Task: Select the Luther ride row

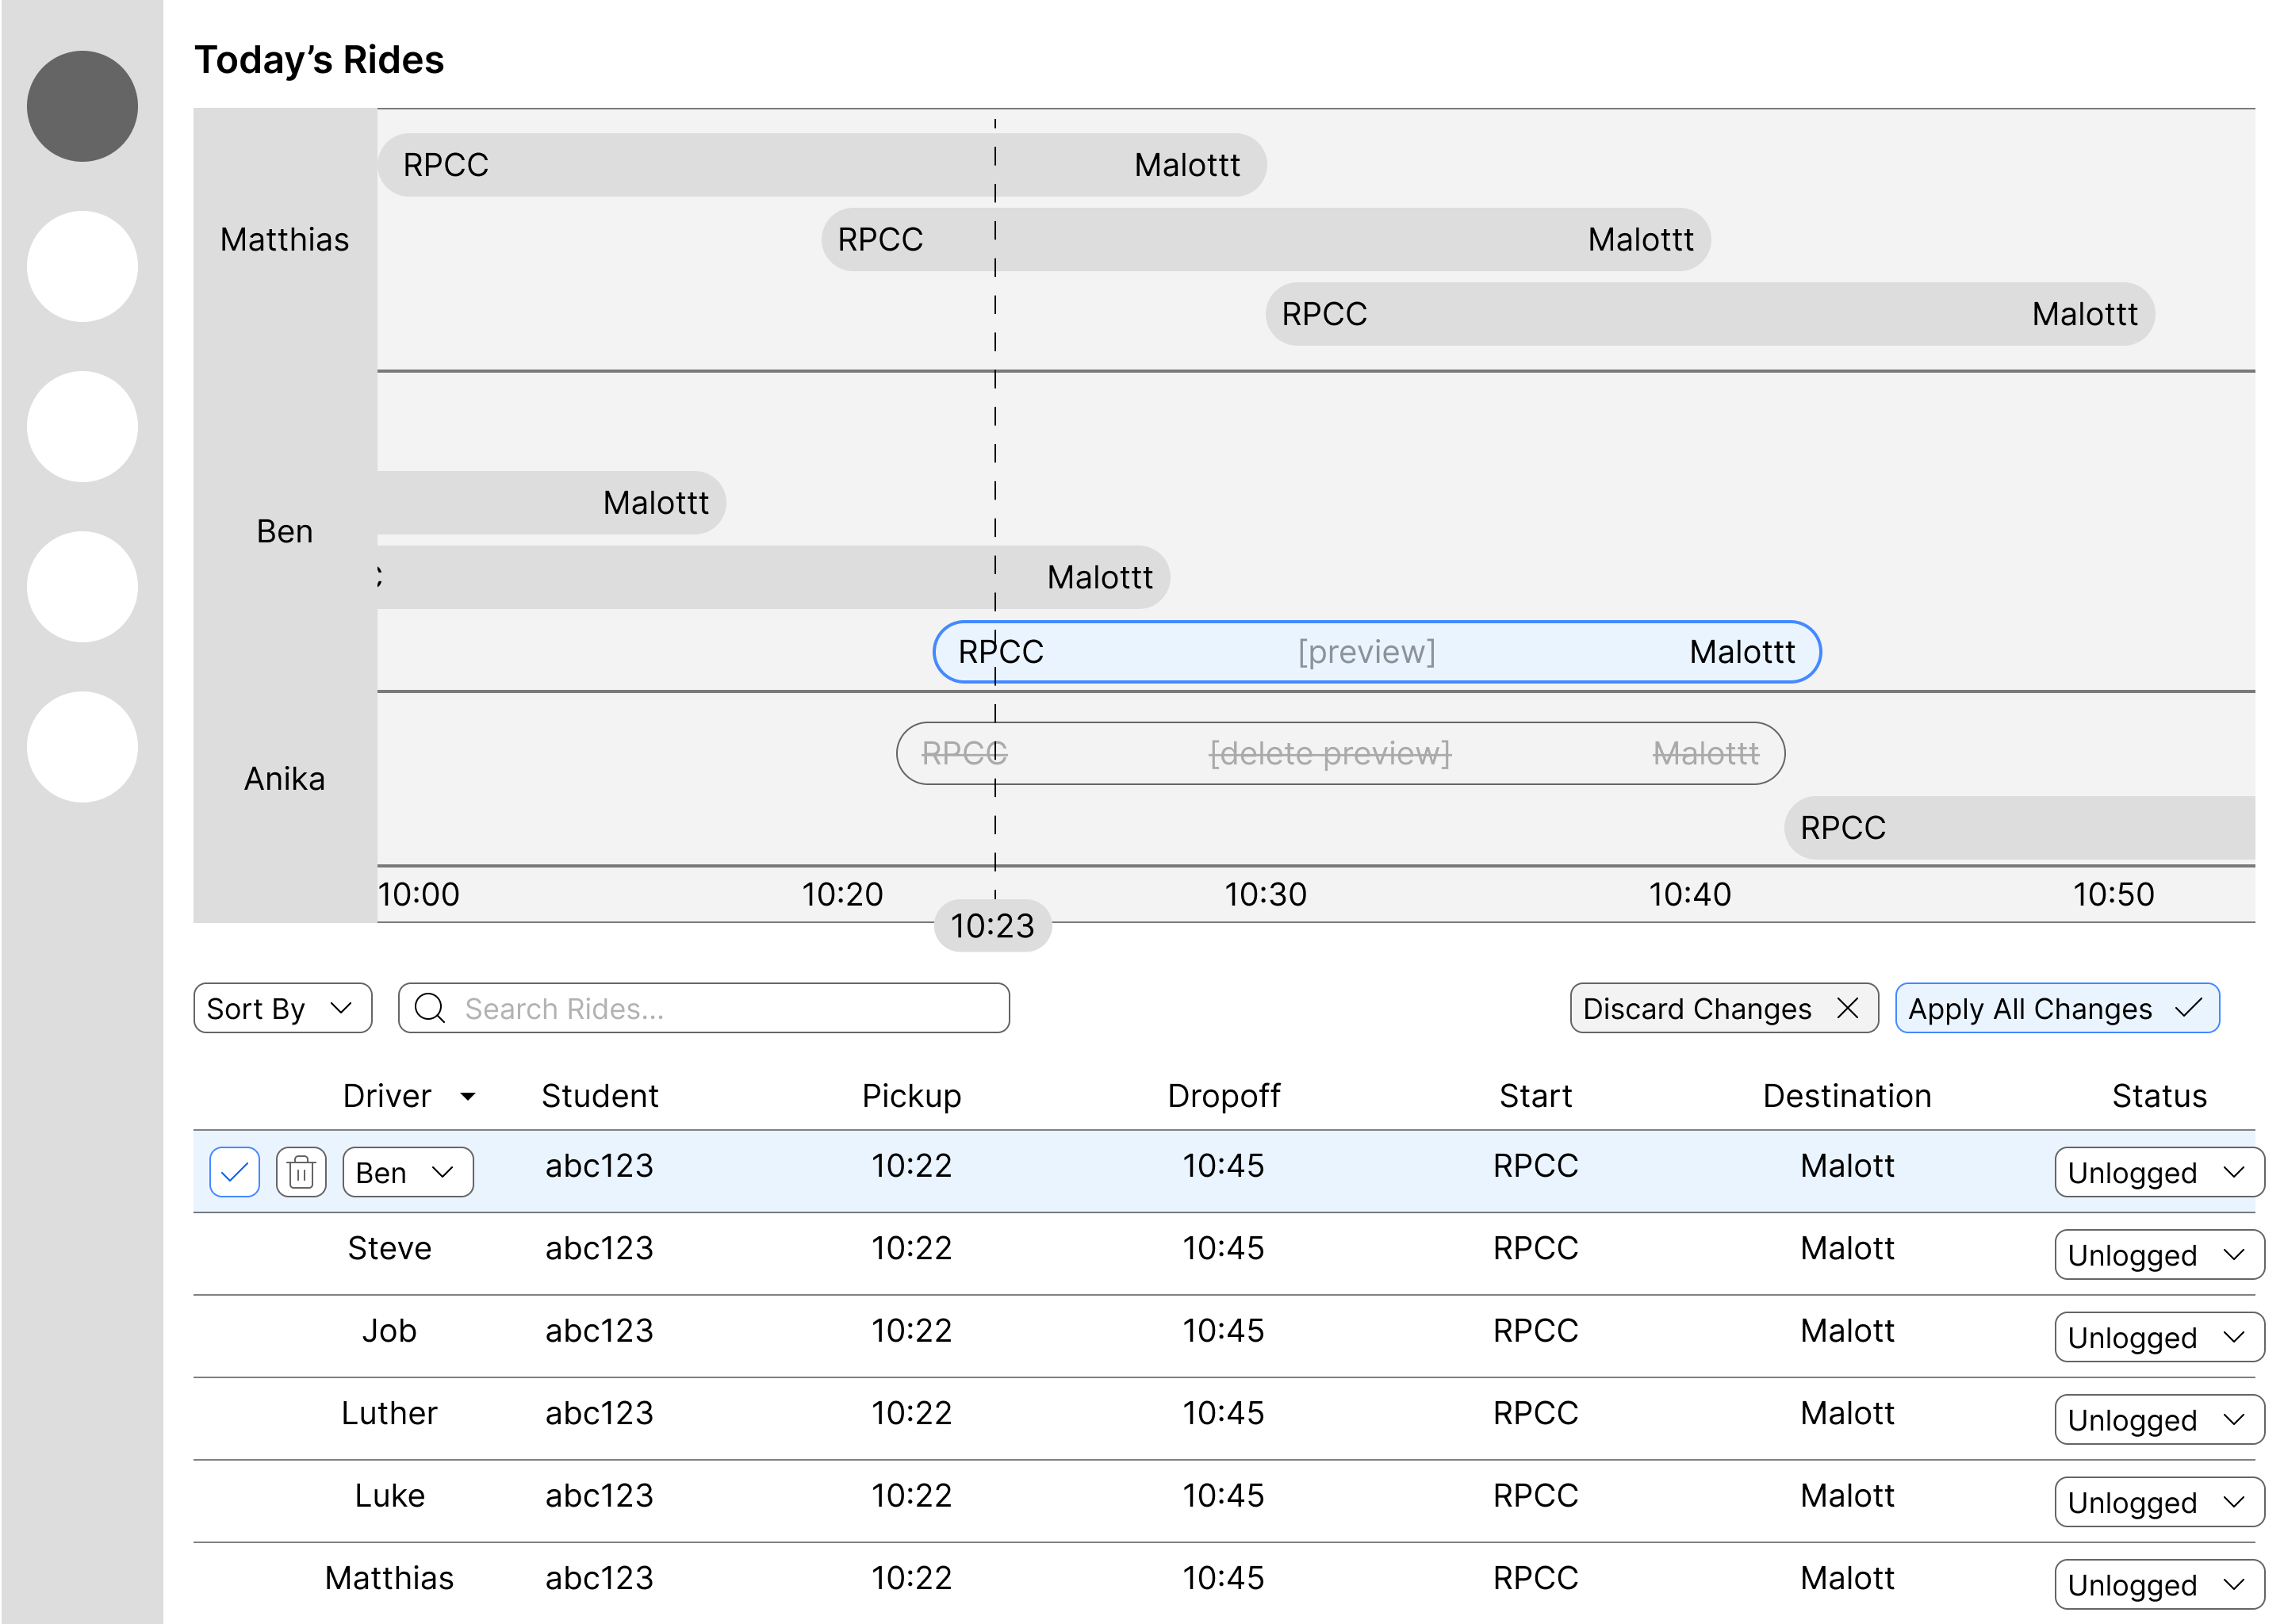Action: (x=1224, y=1419)
